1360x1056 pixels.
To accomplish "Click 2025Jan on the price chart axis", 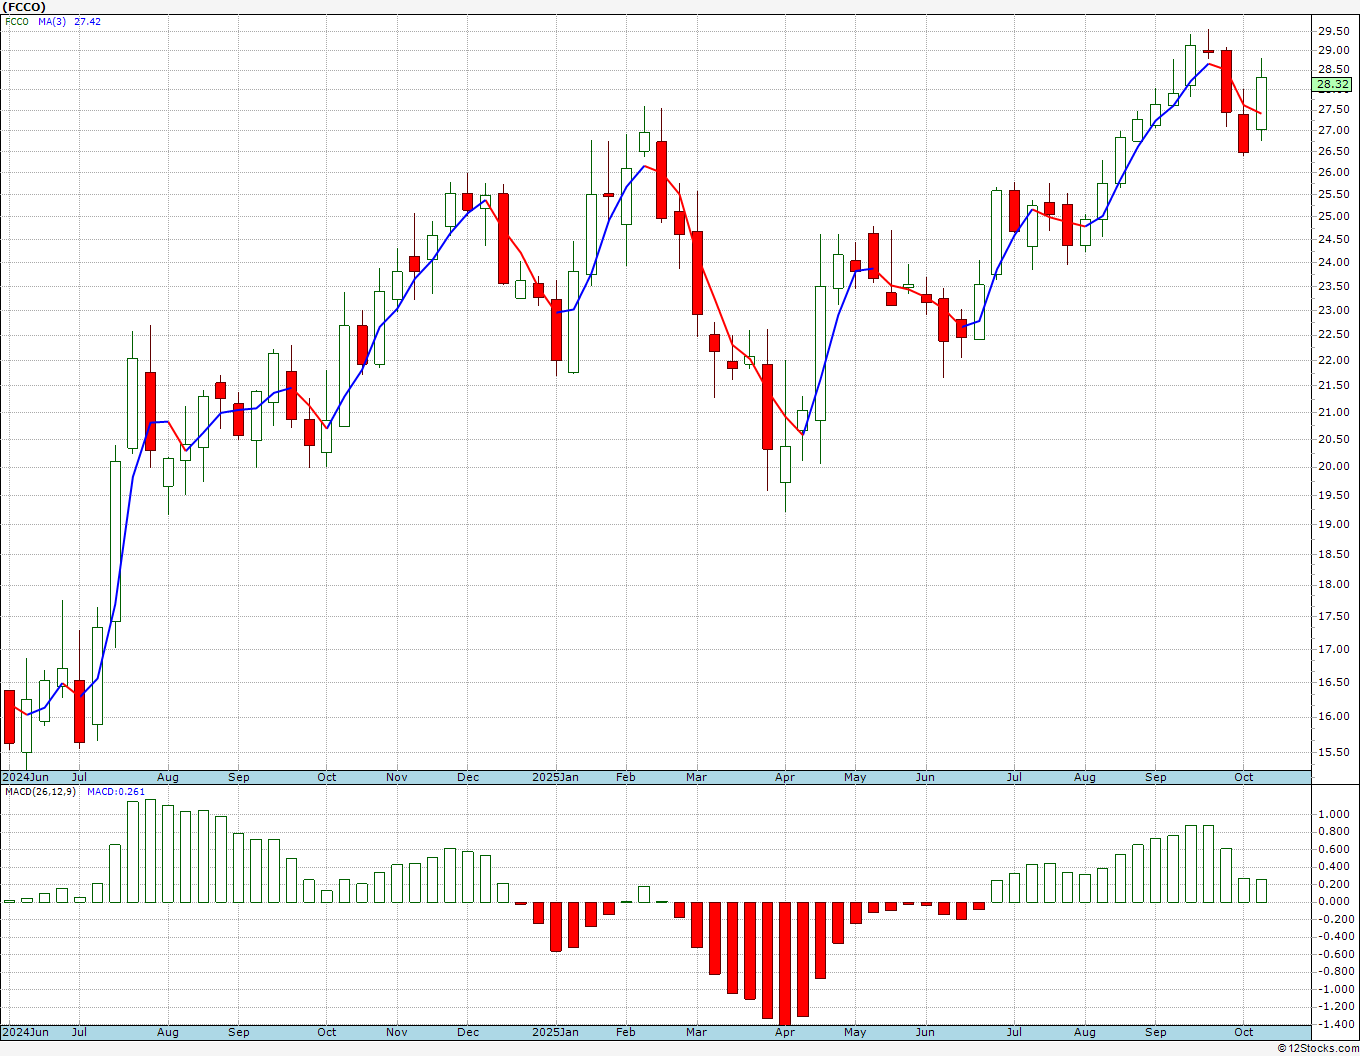I will click(555, 777).
